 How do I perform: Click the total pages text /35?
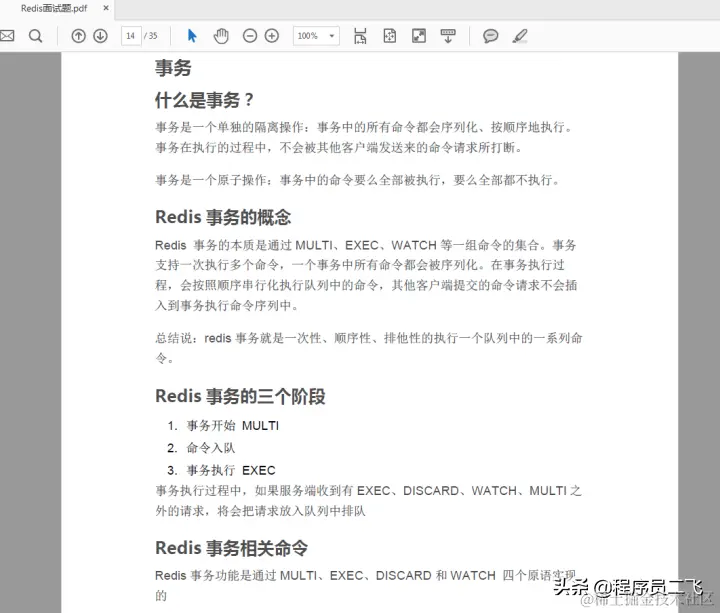(151, 36)
